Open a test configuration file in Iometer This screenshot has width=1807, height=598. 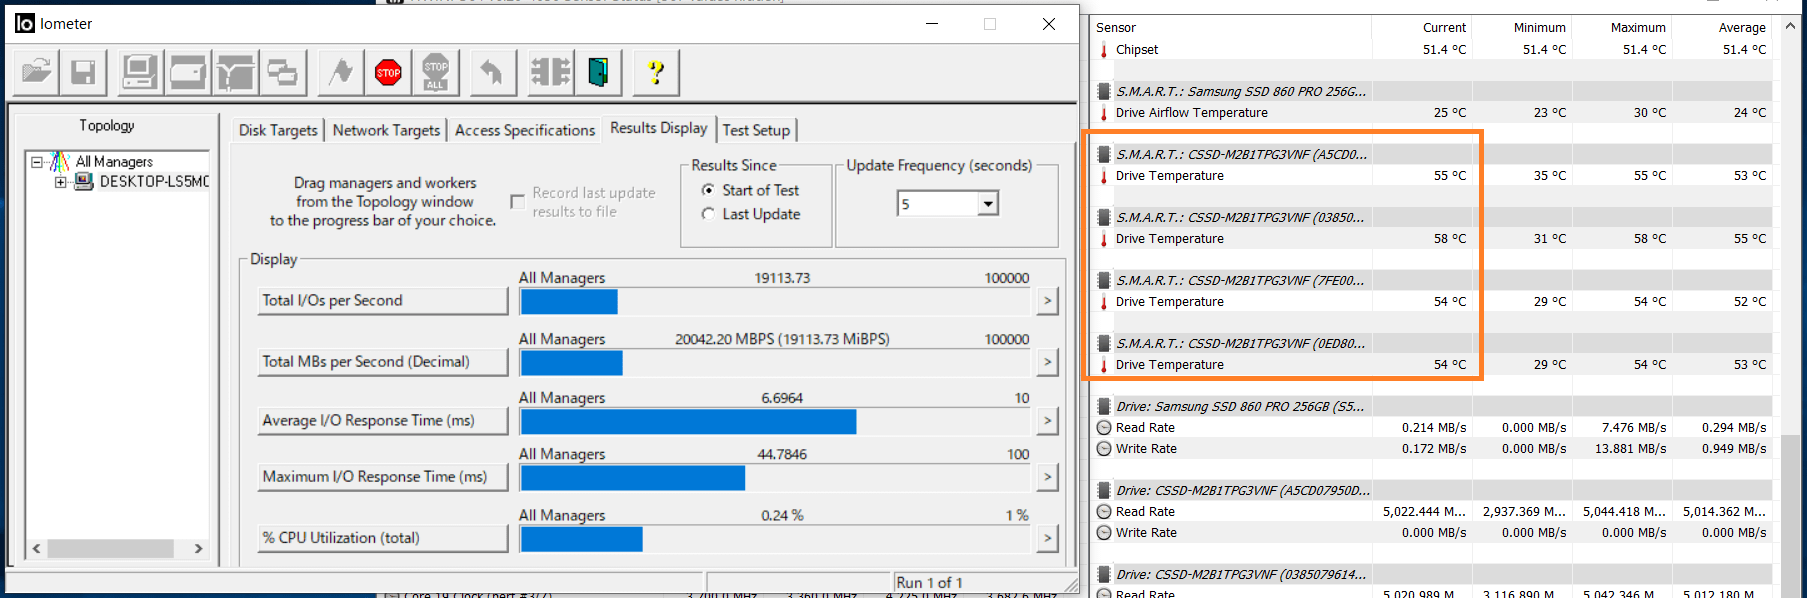tap(37, 72)
